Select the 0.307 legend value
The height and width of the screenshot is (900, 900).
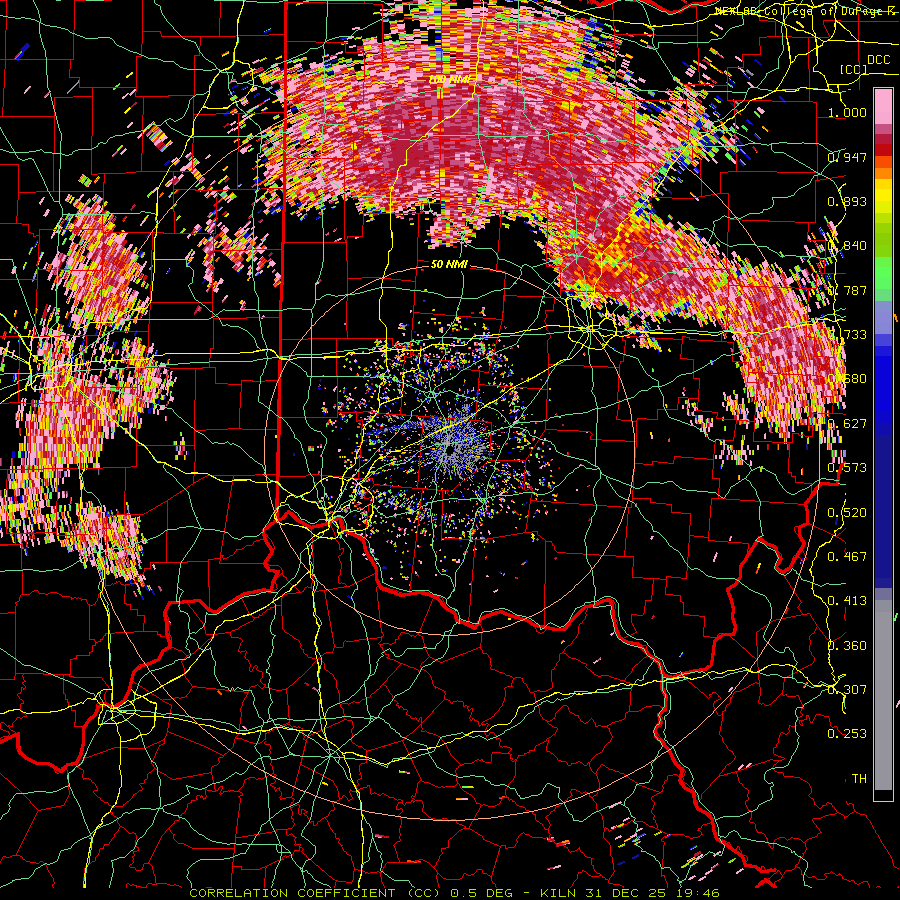coord(847,690)
